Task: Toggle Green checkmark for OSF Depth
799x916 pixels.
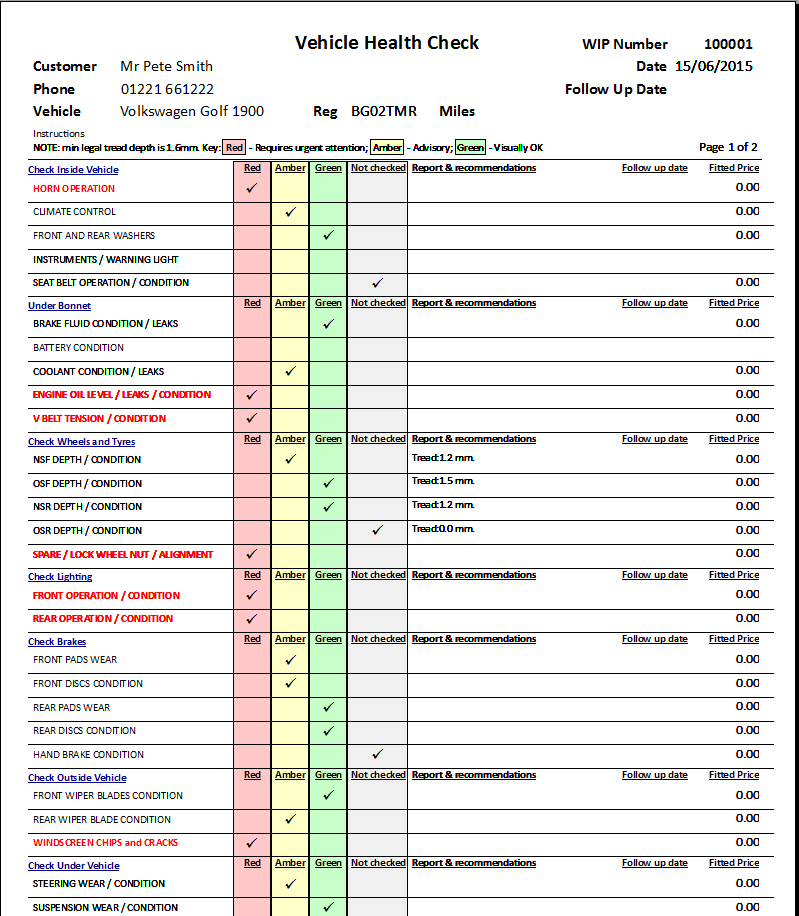Action: 329,483
